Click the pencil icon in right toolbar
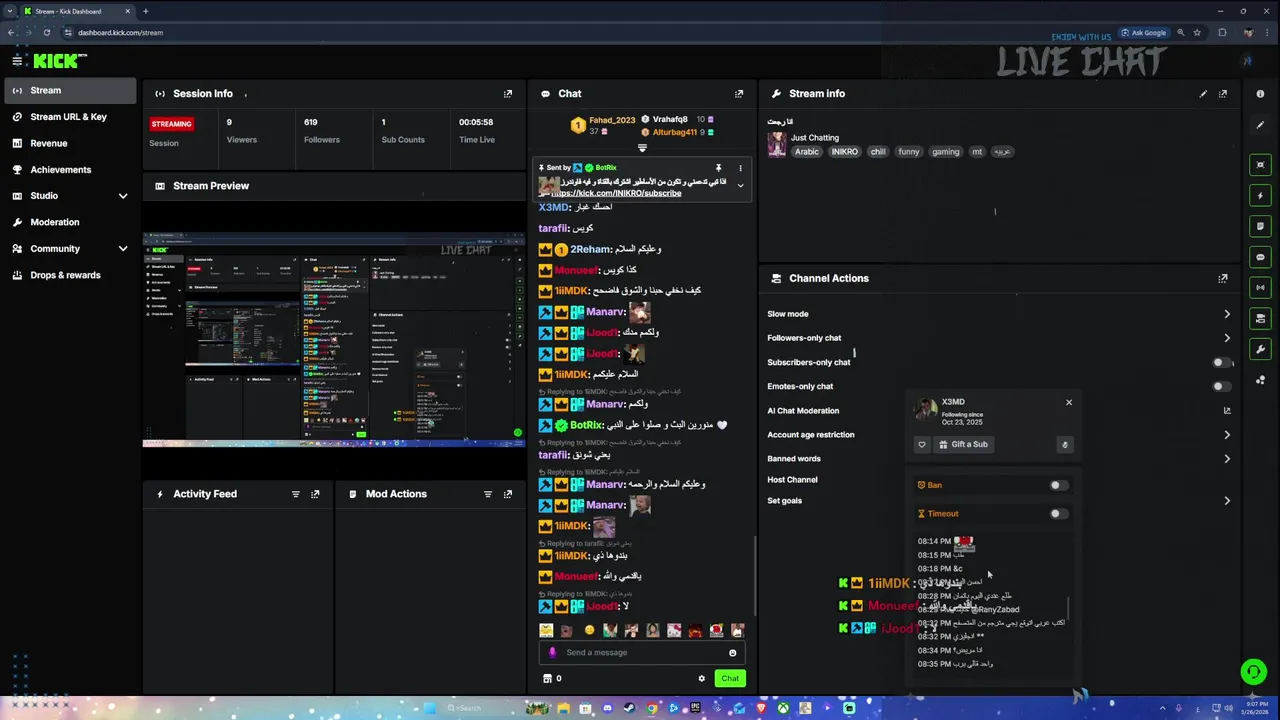The image size is (1280, 720). (x=1260, y=125)
